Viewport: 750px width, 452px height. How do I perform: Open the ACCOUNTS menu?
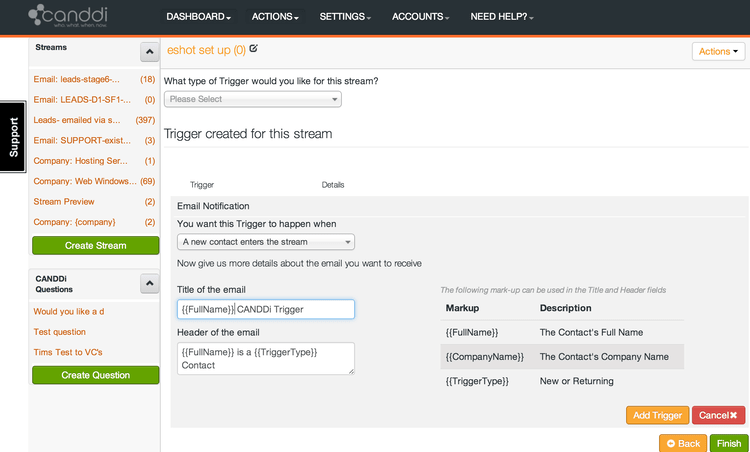pos(420,17)
